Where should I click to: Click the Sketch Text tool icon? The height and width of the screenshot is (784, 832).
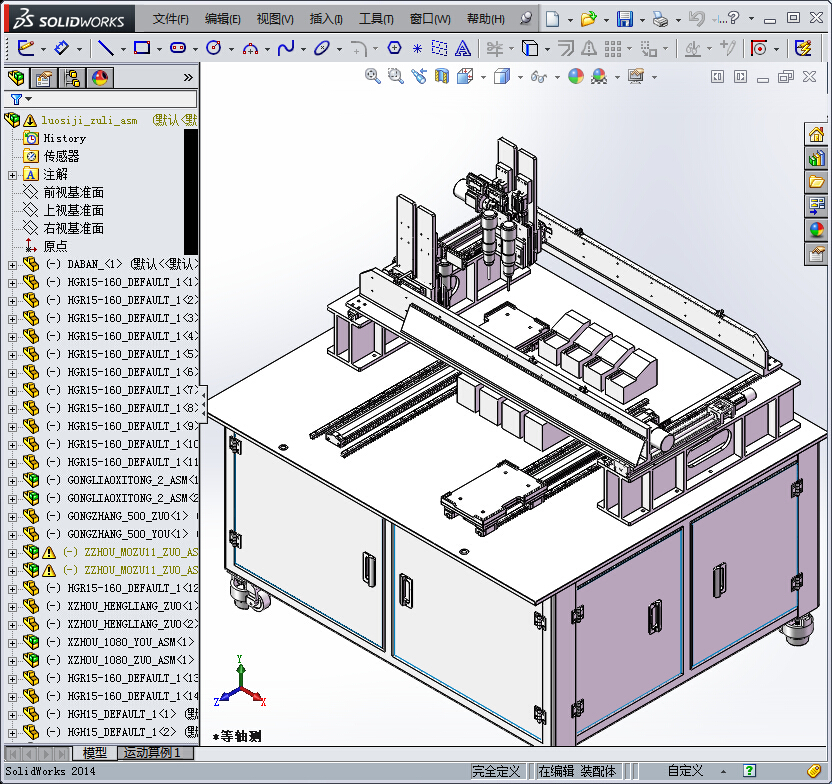(x=463, y=48)
